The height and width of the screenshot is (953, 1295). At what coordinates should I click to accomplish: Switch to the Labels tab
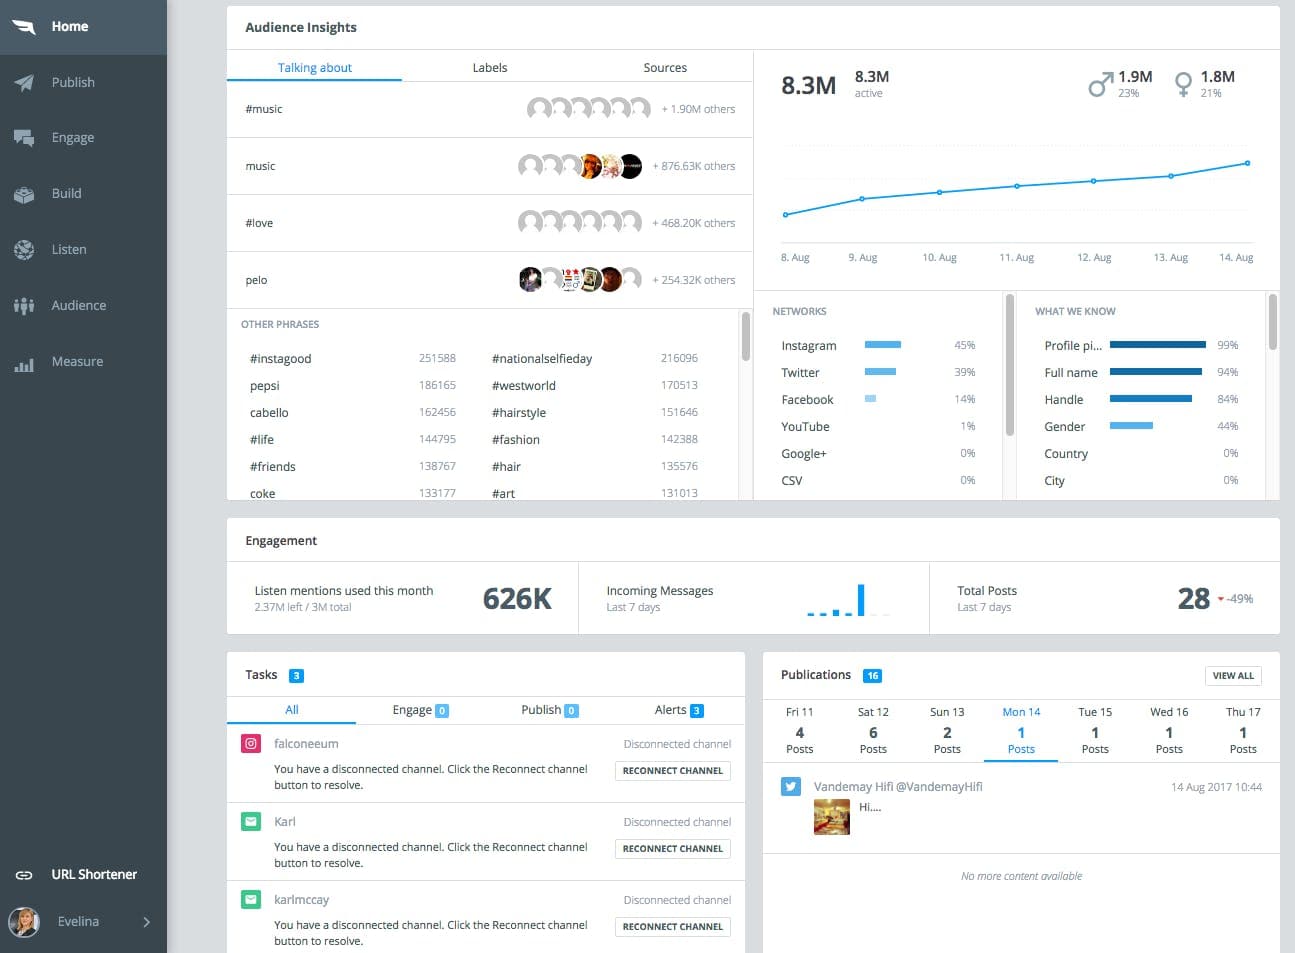[x=489, y=67]
